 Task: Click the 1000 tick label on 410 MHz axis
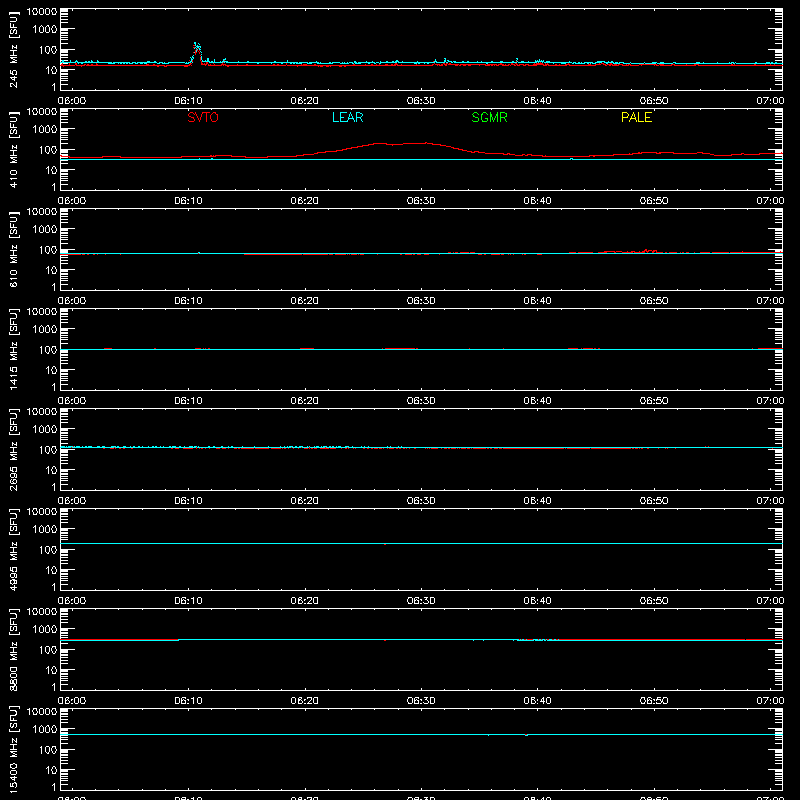pyautogui.click(x=45, y=130)
